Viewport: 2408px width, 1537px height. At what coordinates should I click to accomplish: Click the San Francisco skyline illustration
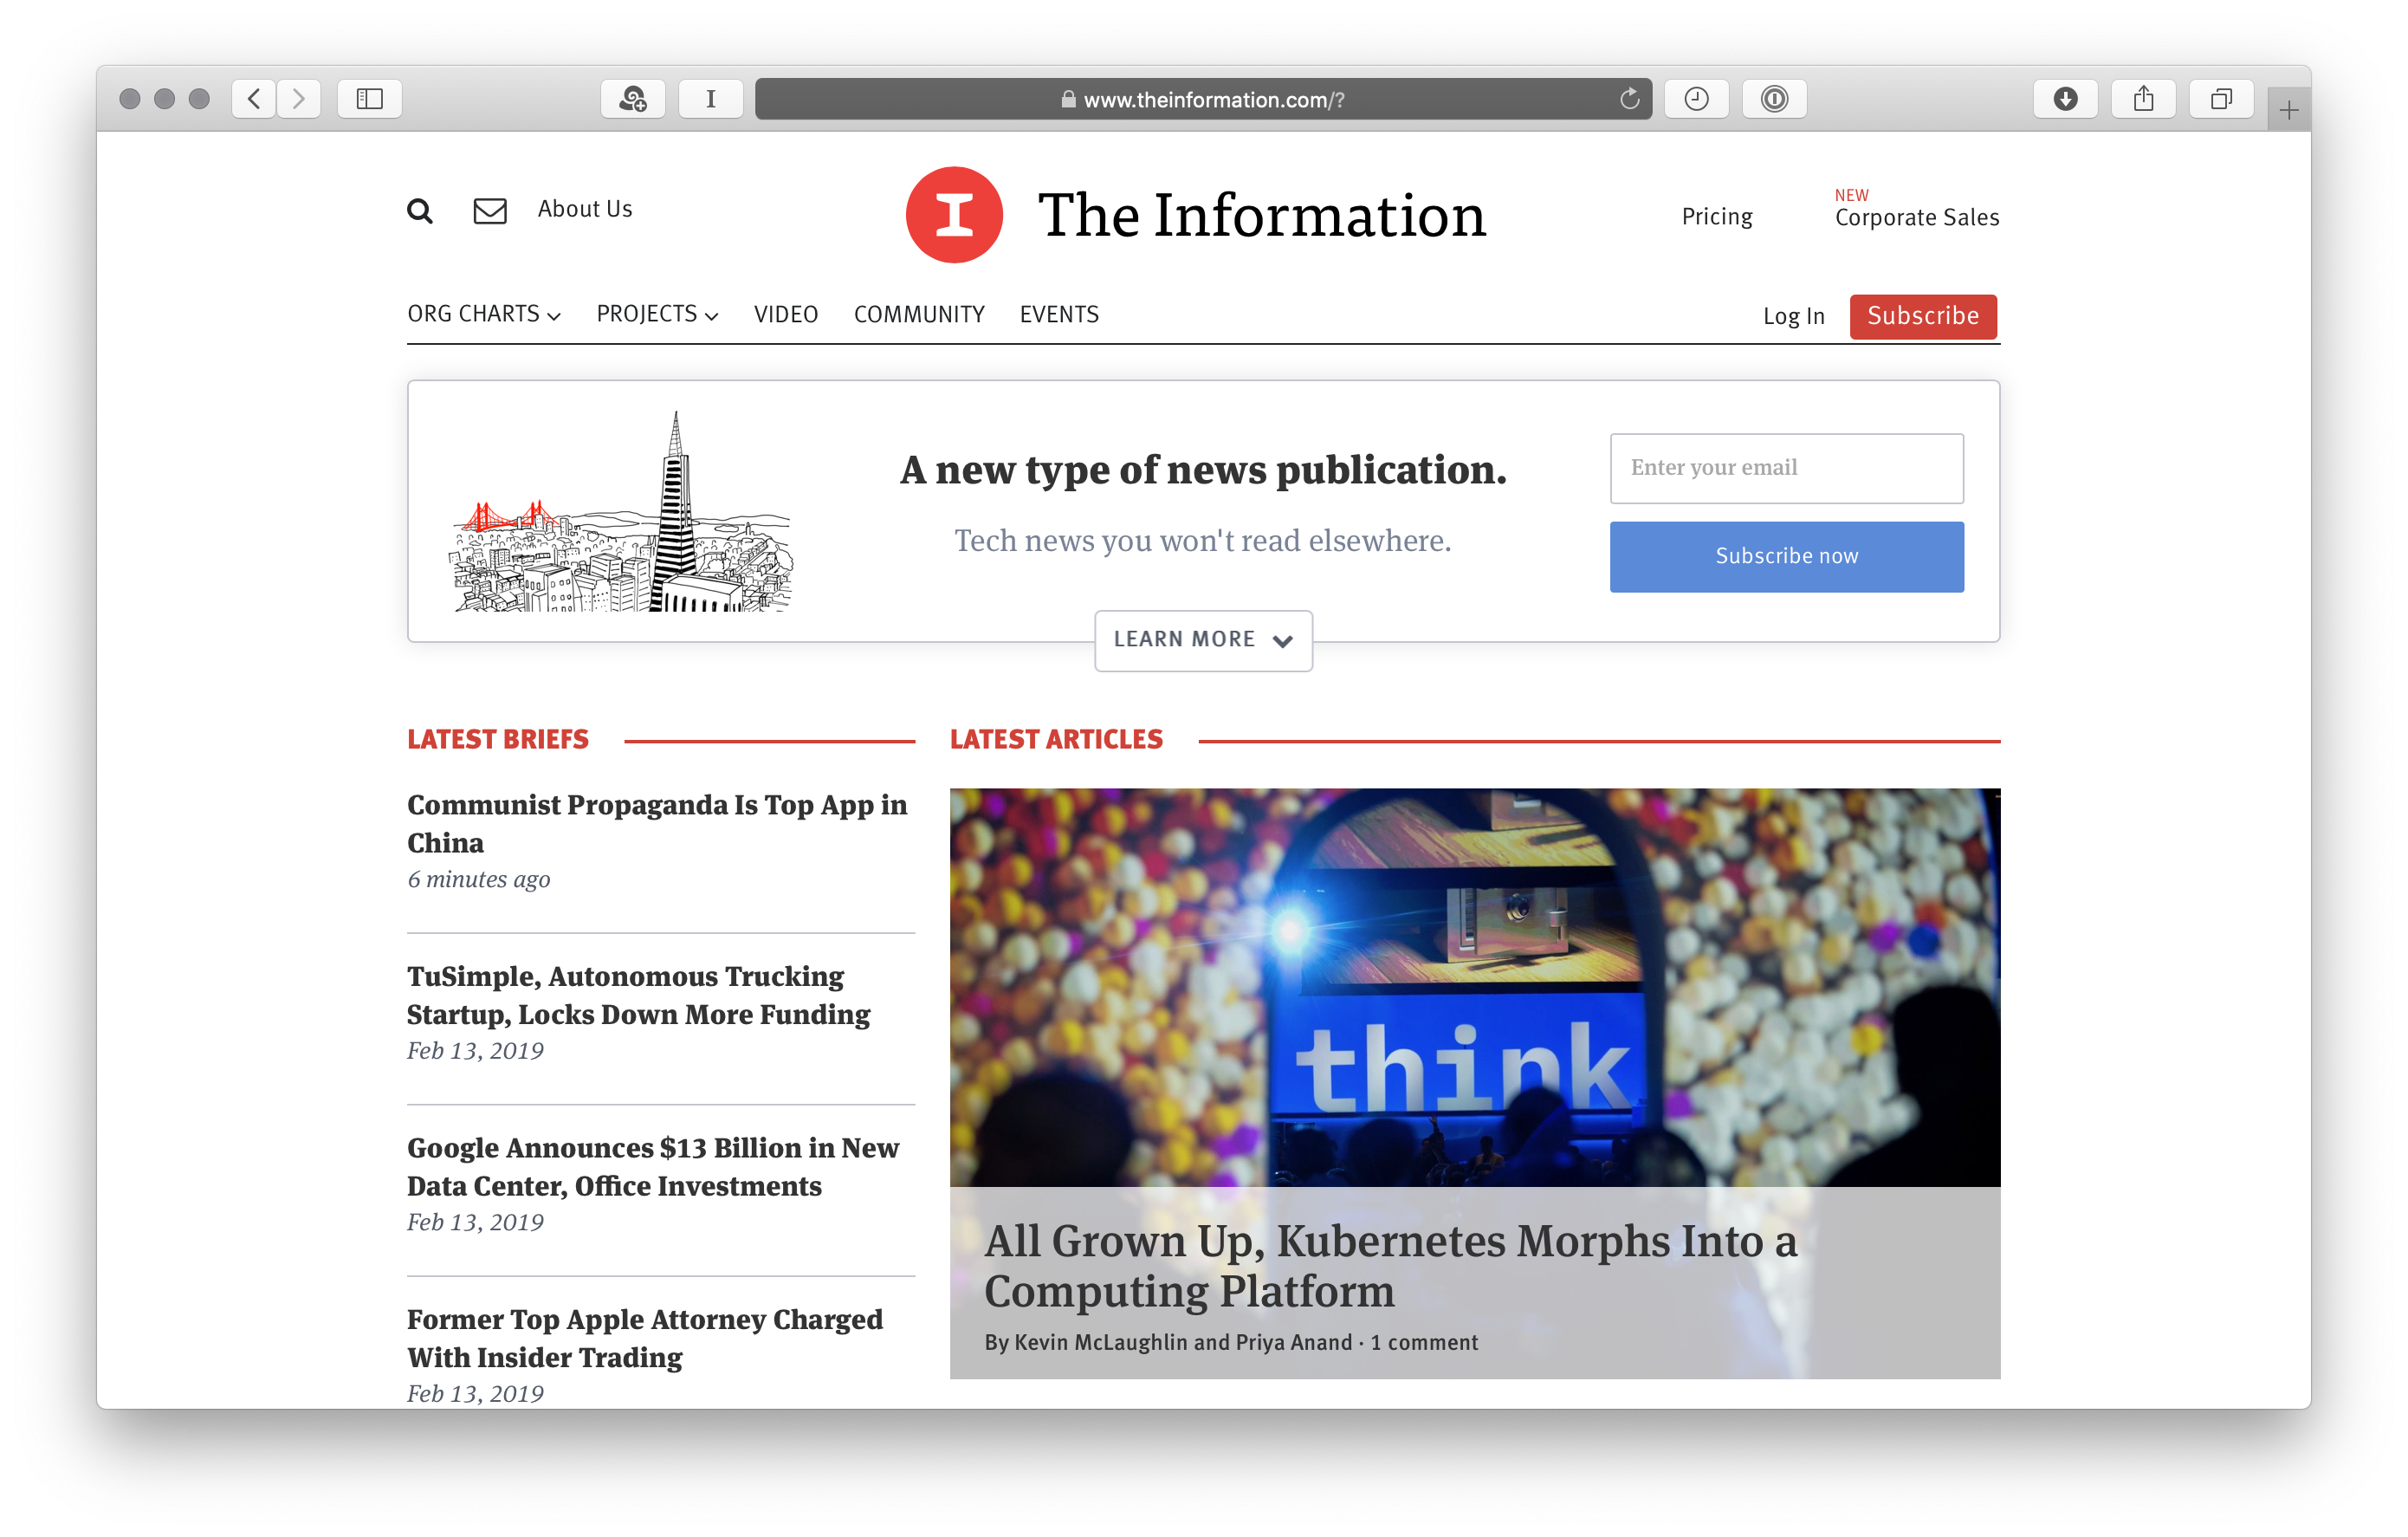[x=623, y=512]
